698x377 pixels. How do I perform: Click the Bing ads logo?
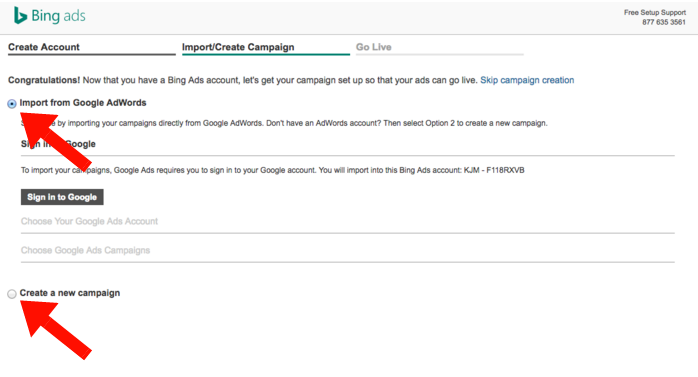point(49,16)
